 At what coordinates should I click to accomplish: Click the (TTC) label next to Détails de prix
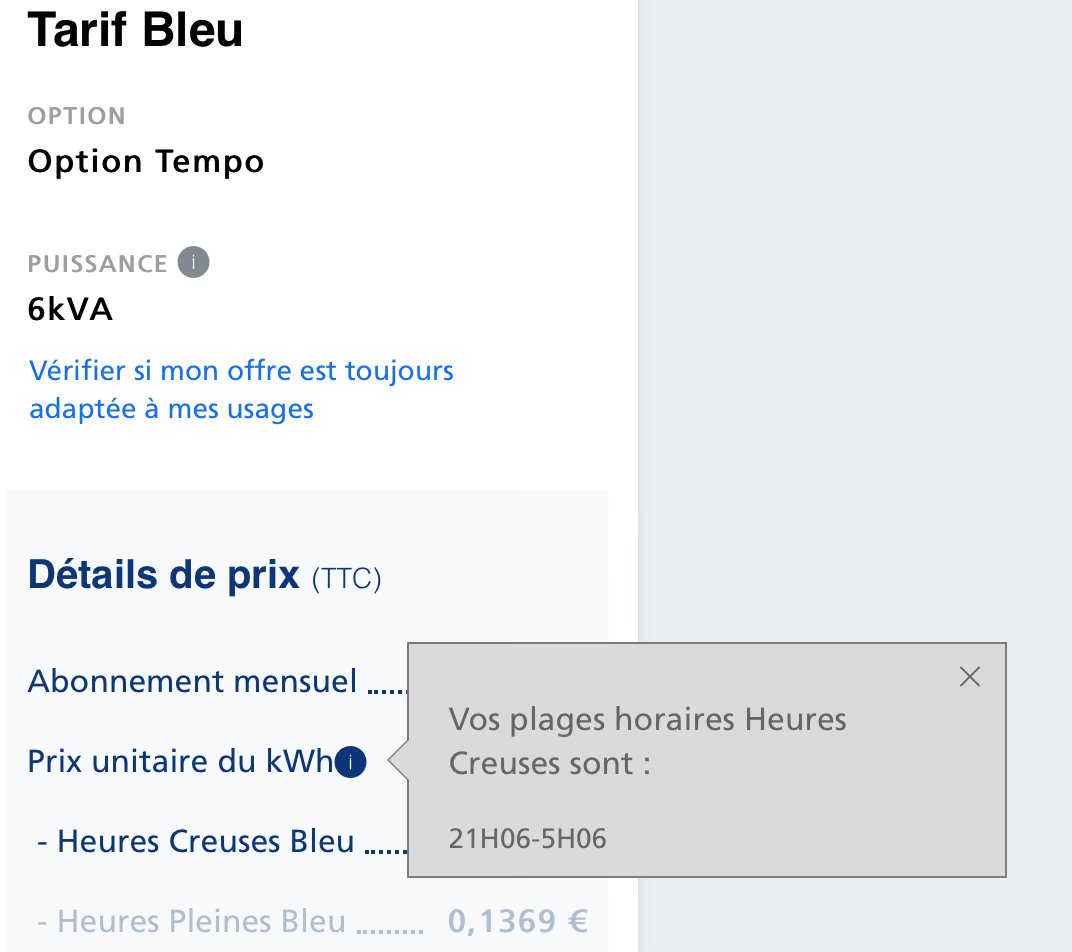click(347, 579)
